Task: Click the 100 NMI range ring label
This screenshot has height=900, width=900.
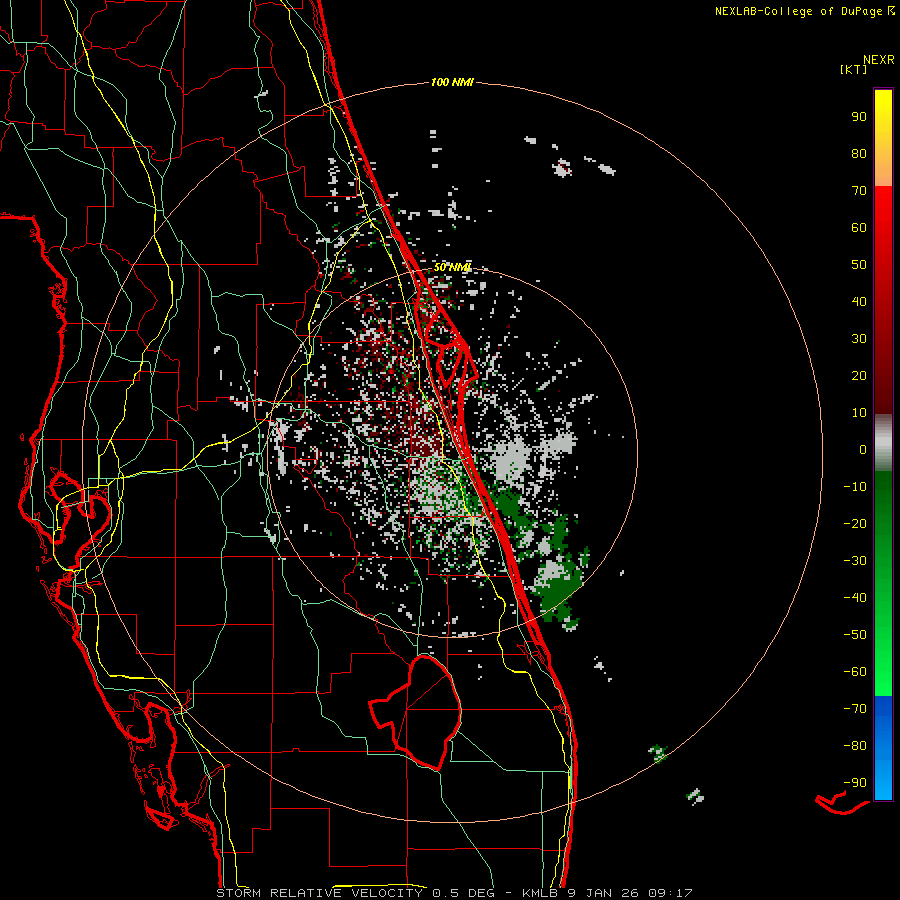Action: [x=452, y=83]
